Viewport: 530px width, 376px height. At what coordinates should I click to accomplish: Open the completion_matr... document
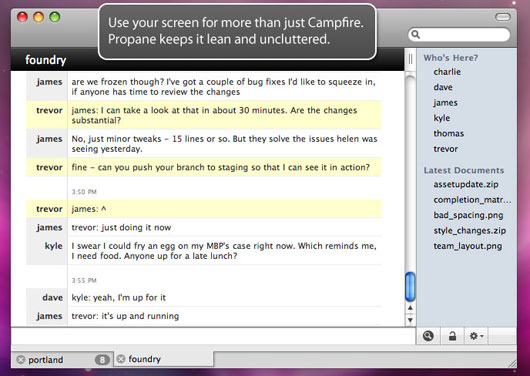click(x=472, y=200)
